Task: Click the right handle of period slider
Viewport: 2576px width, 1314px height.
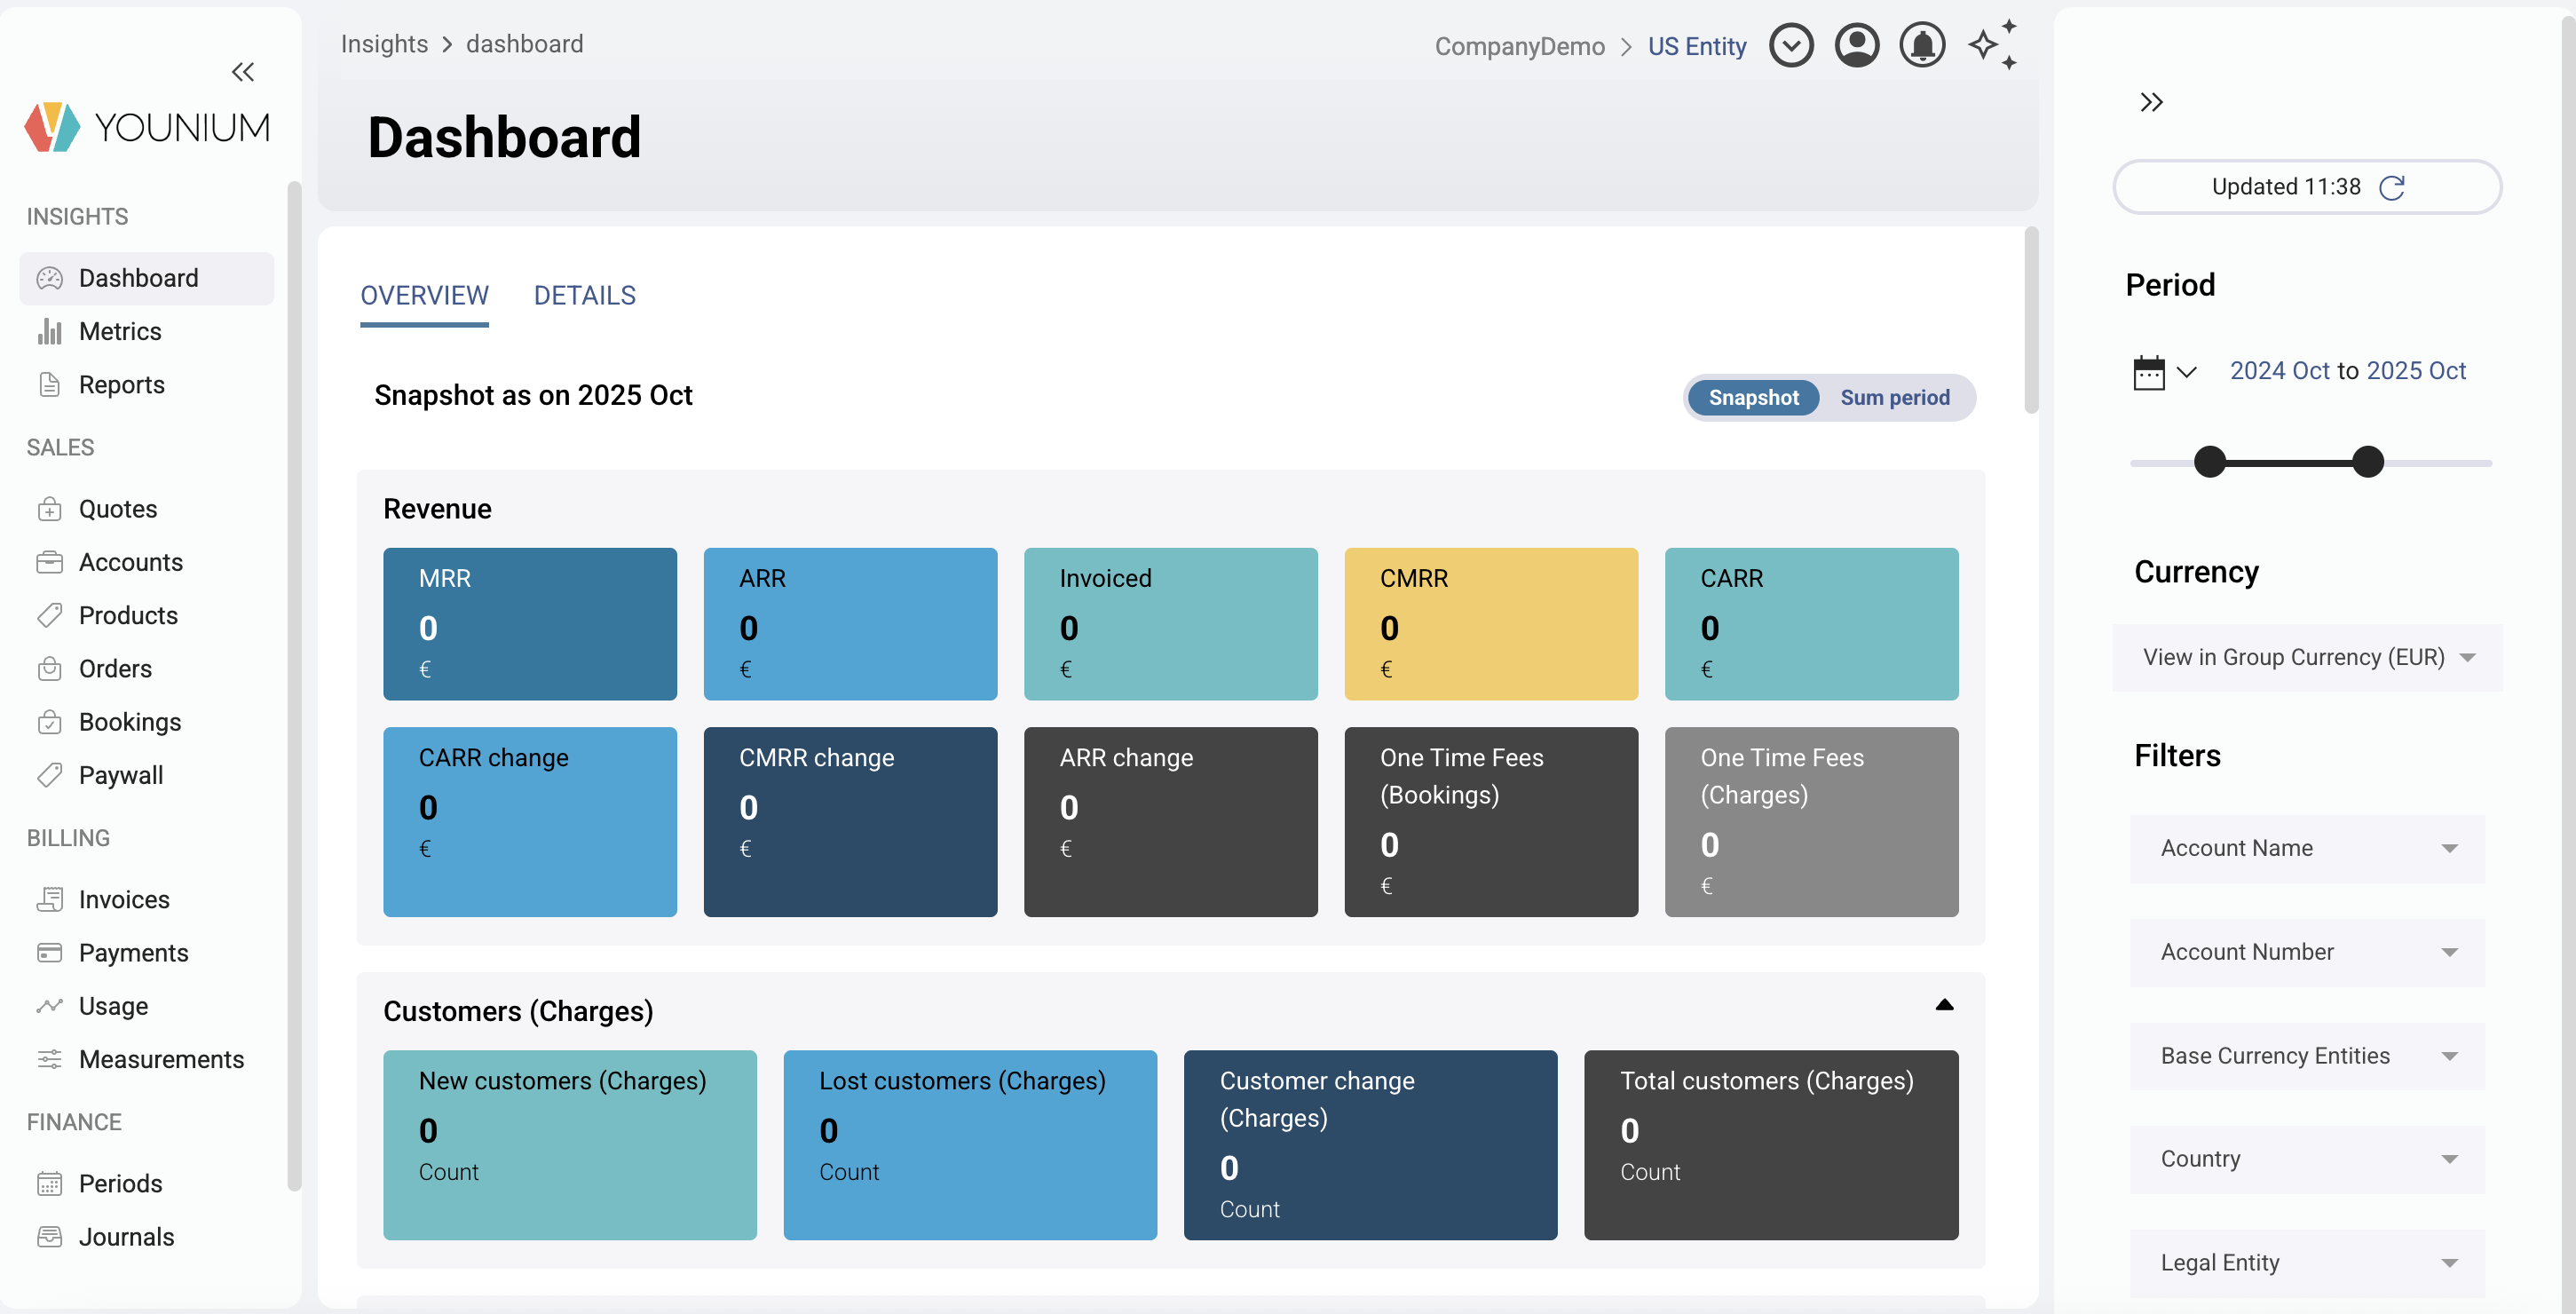Action: click(x=2367, y=462)
